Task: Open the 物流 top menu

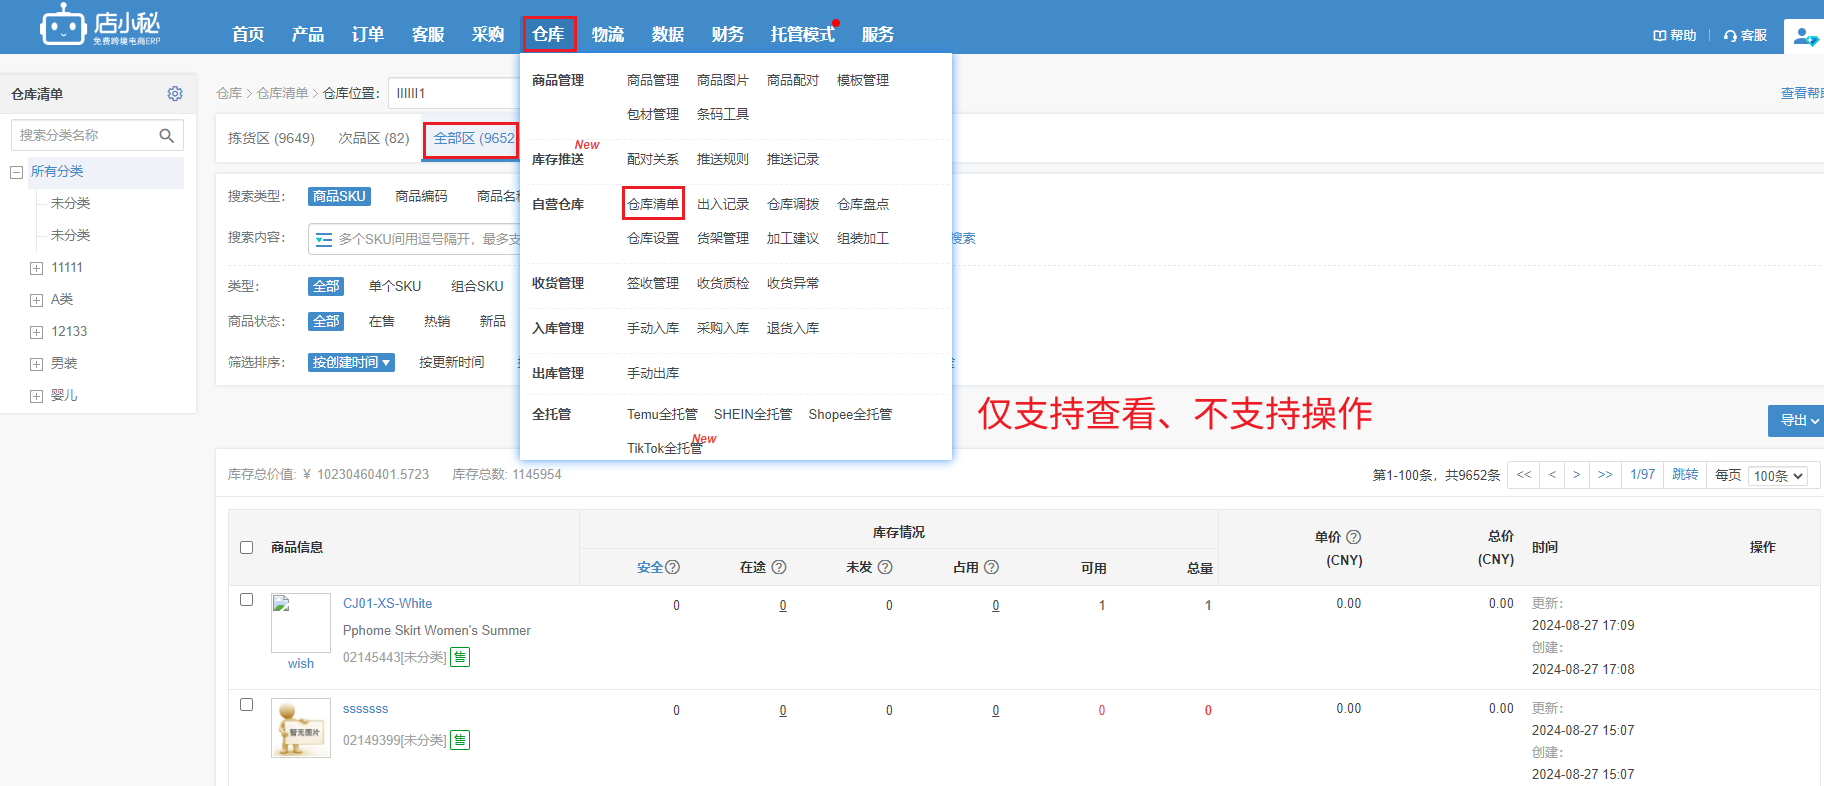Action: pyautogui.click(x=608, y=34)
